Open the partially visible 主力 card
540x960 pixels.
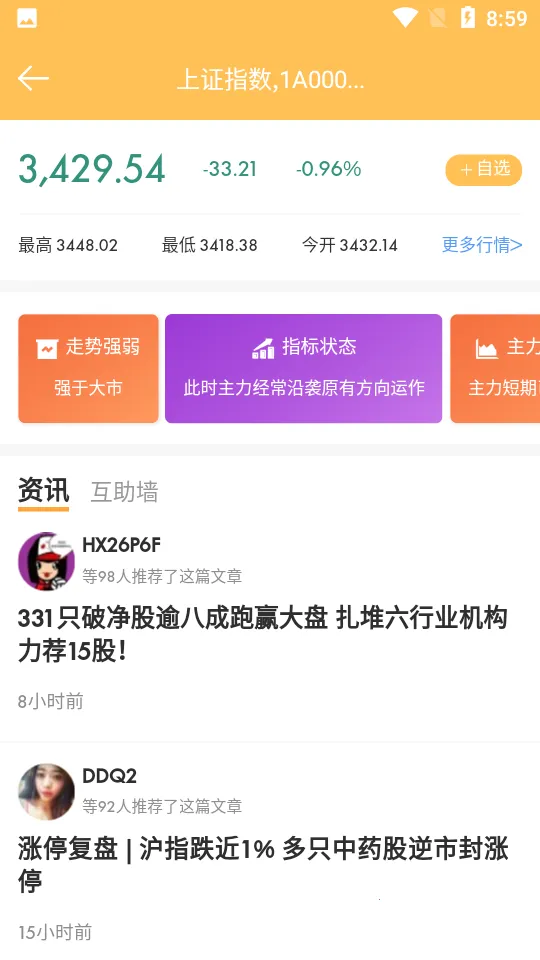pyautogui.click(x=495, y=368)
